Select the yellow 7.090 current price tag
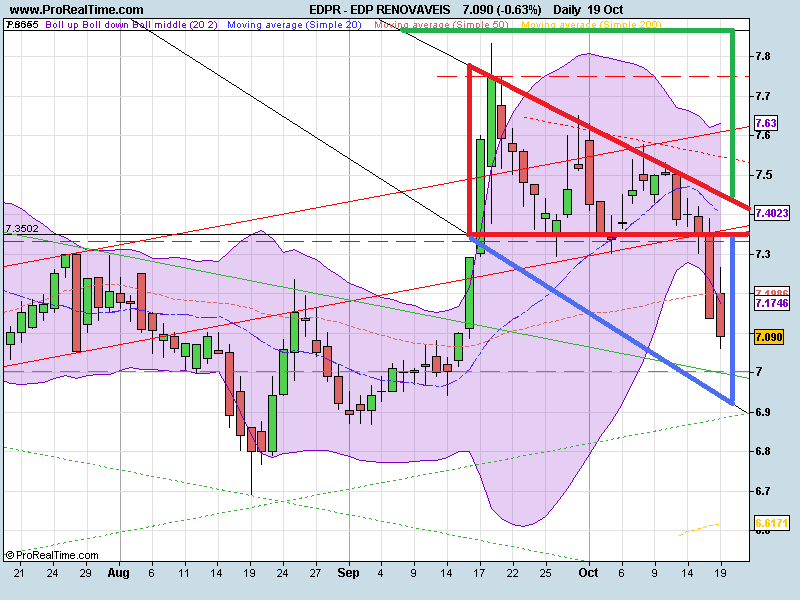 [x=769, y=337]
